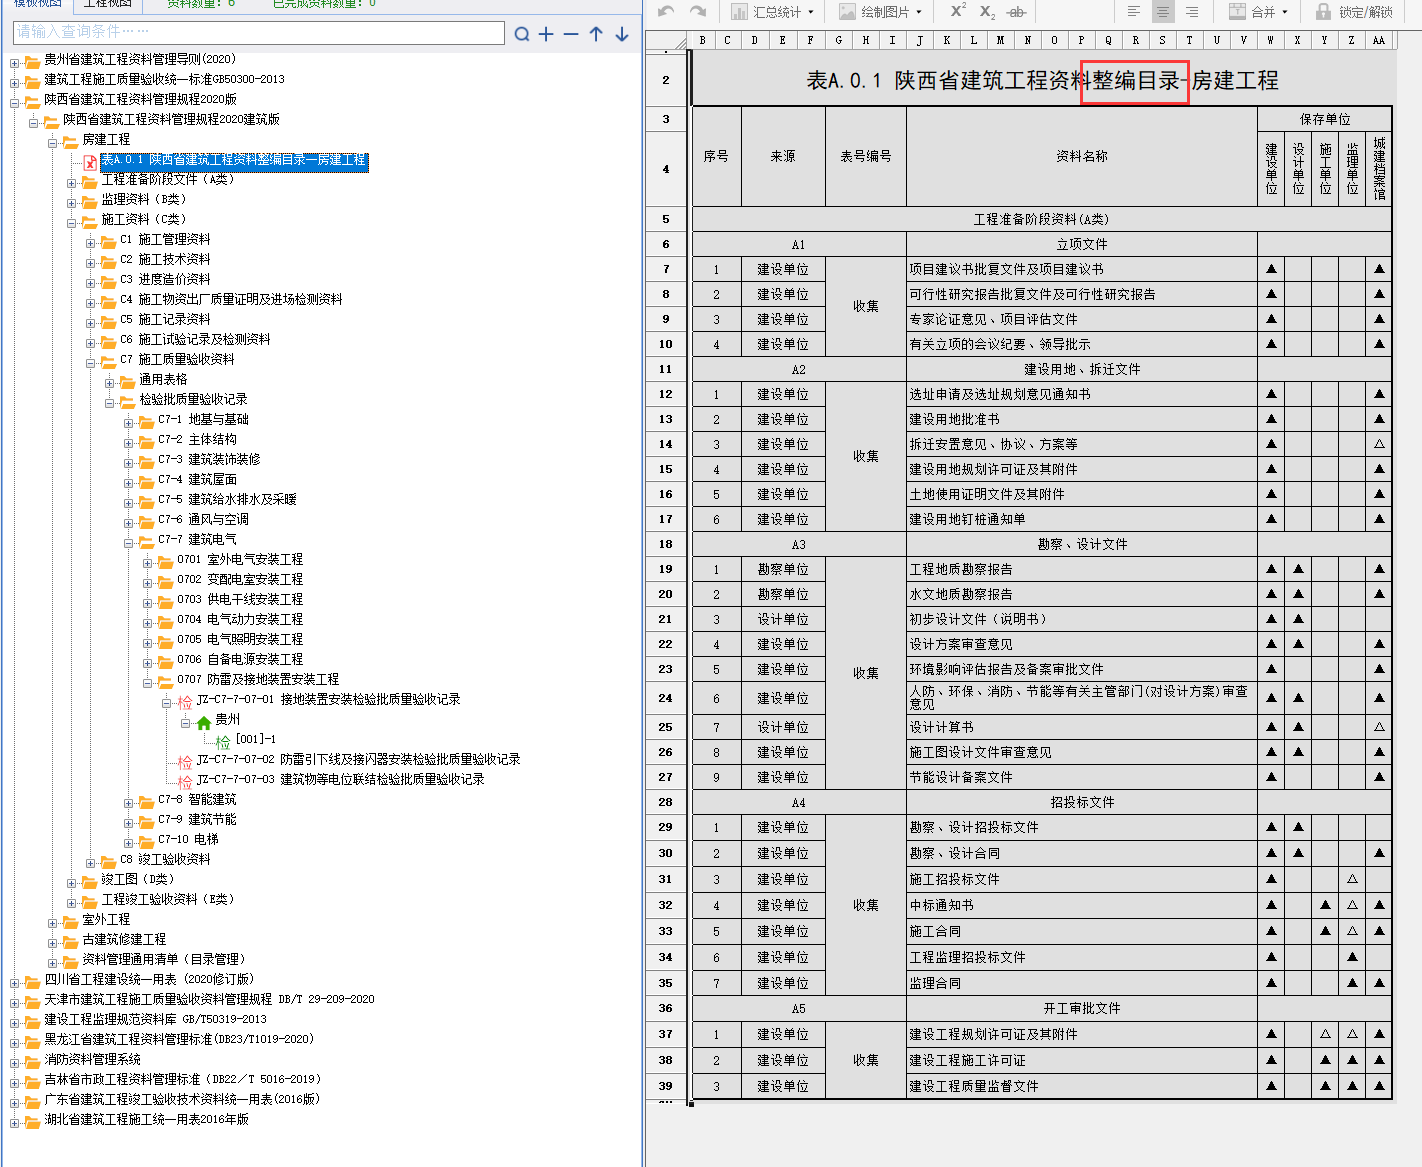
Task: Expand 工程准备阶段文件（A类）node
Action: click(71, 182)
